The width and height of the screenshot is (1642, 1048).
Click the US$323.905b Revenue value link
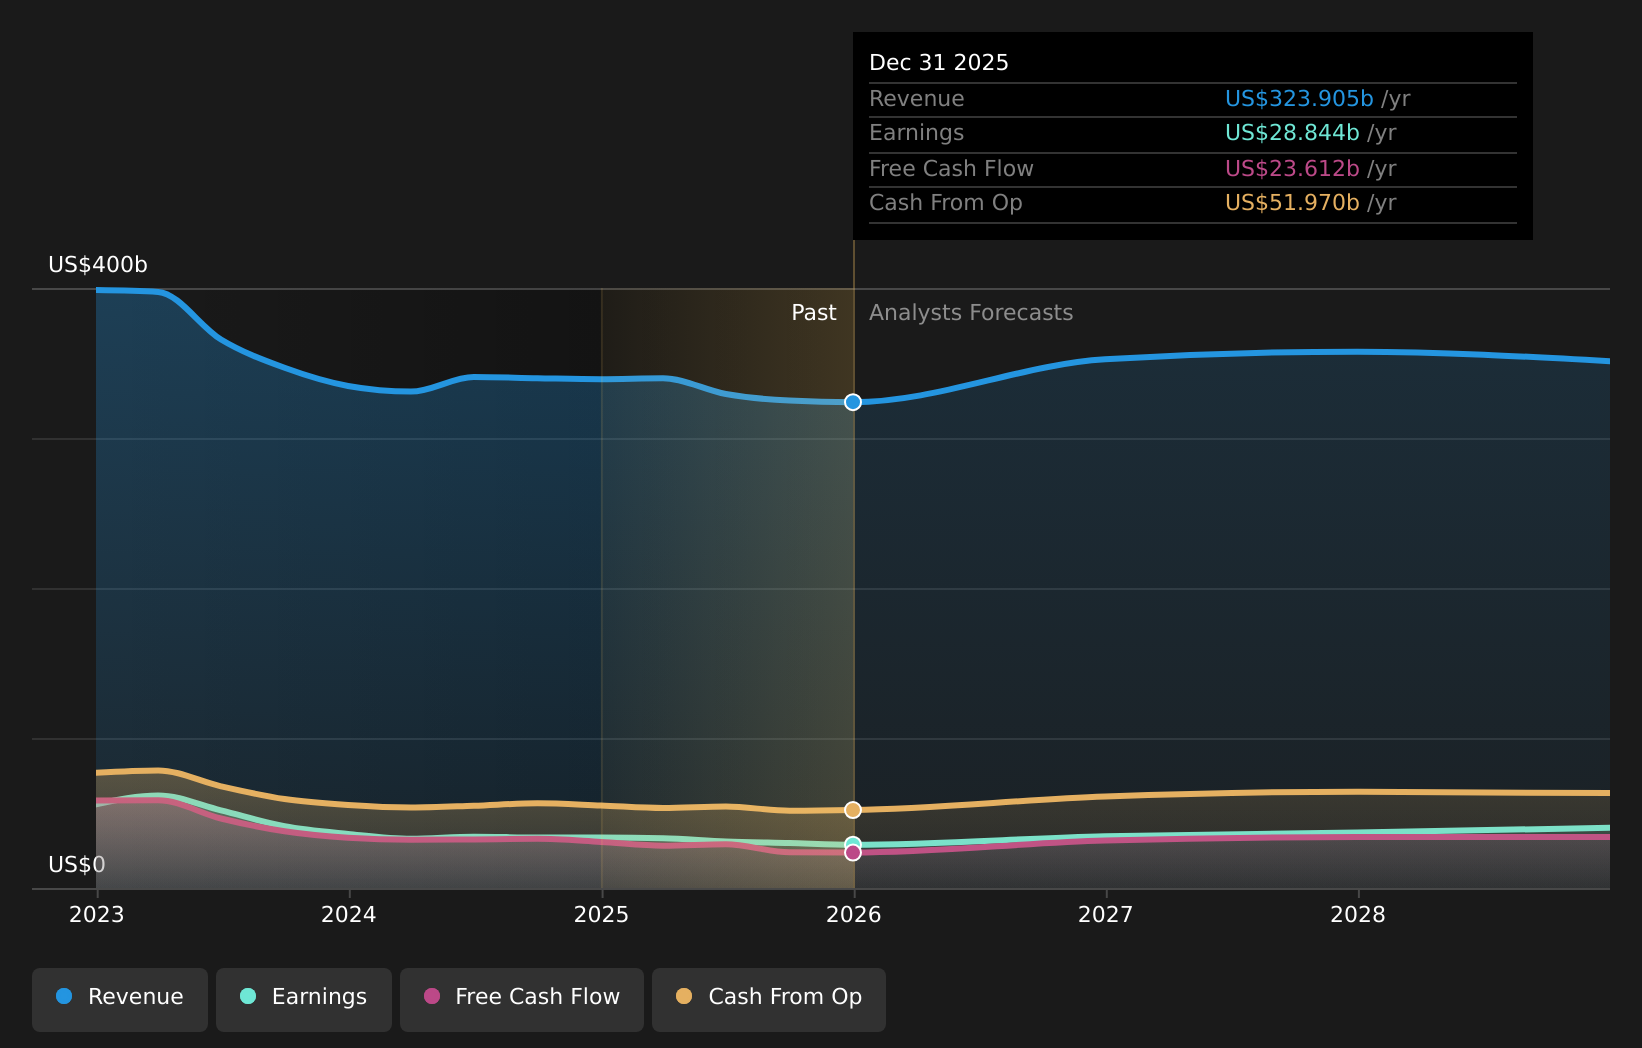pos(1299,98)
